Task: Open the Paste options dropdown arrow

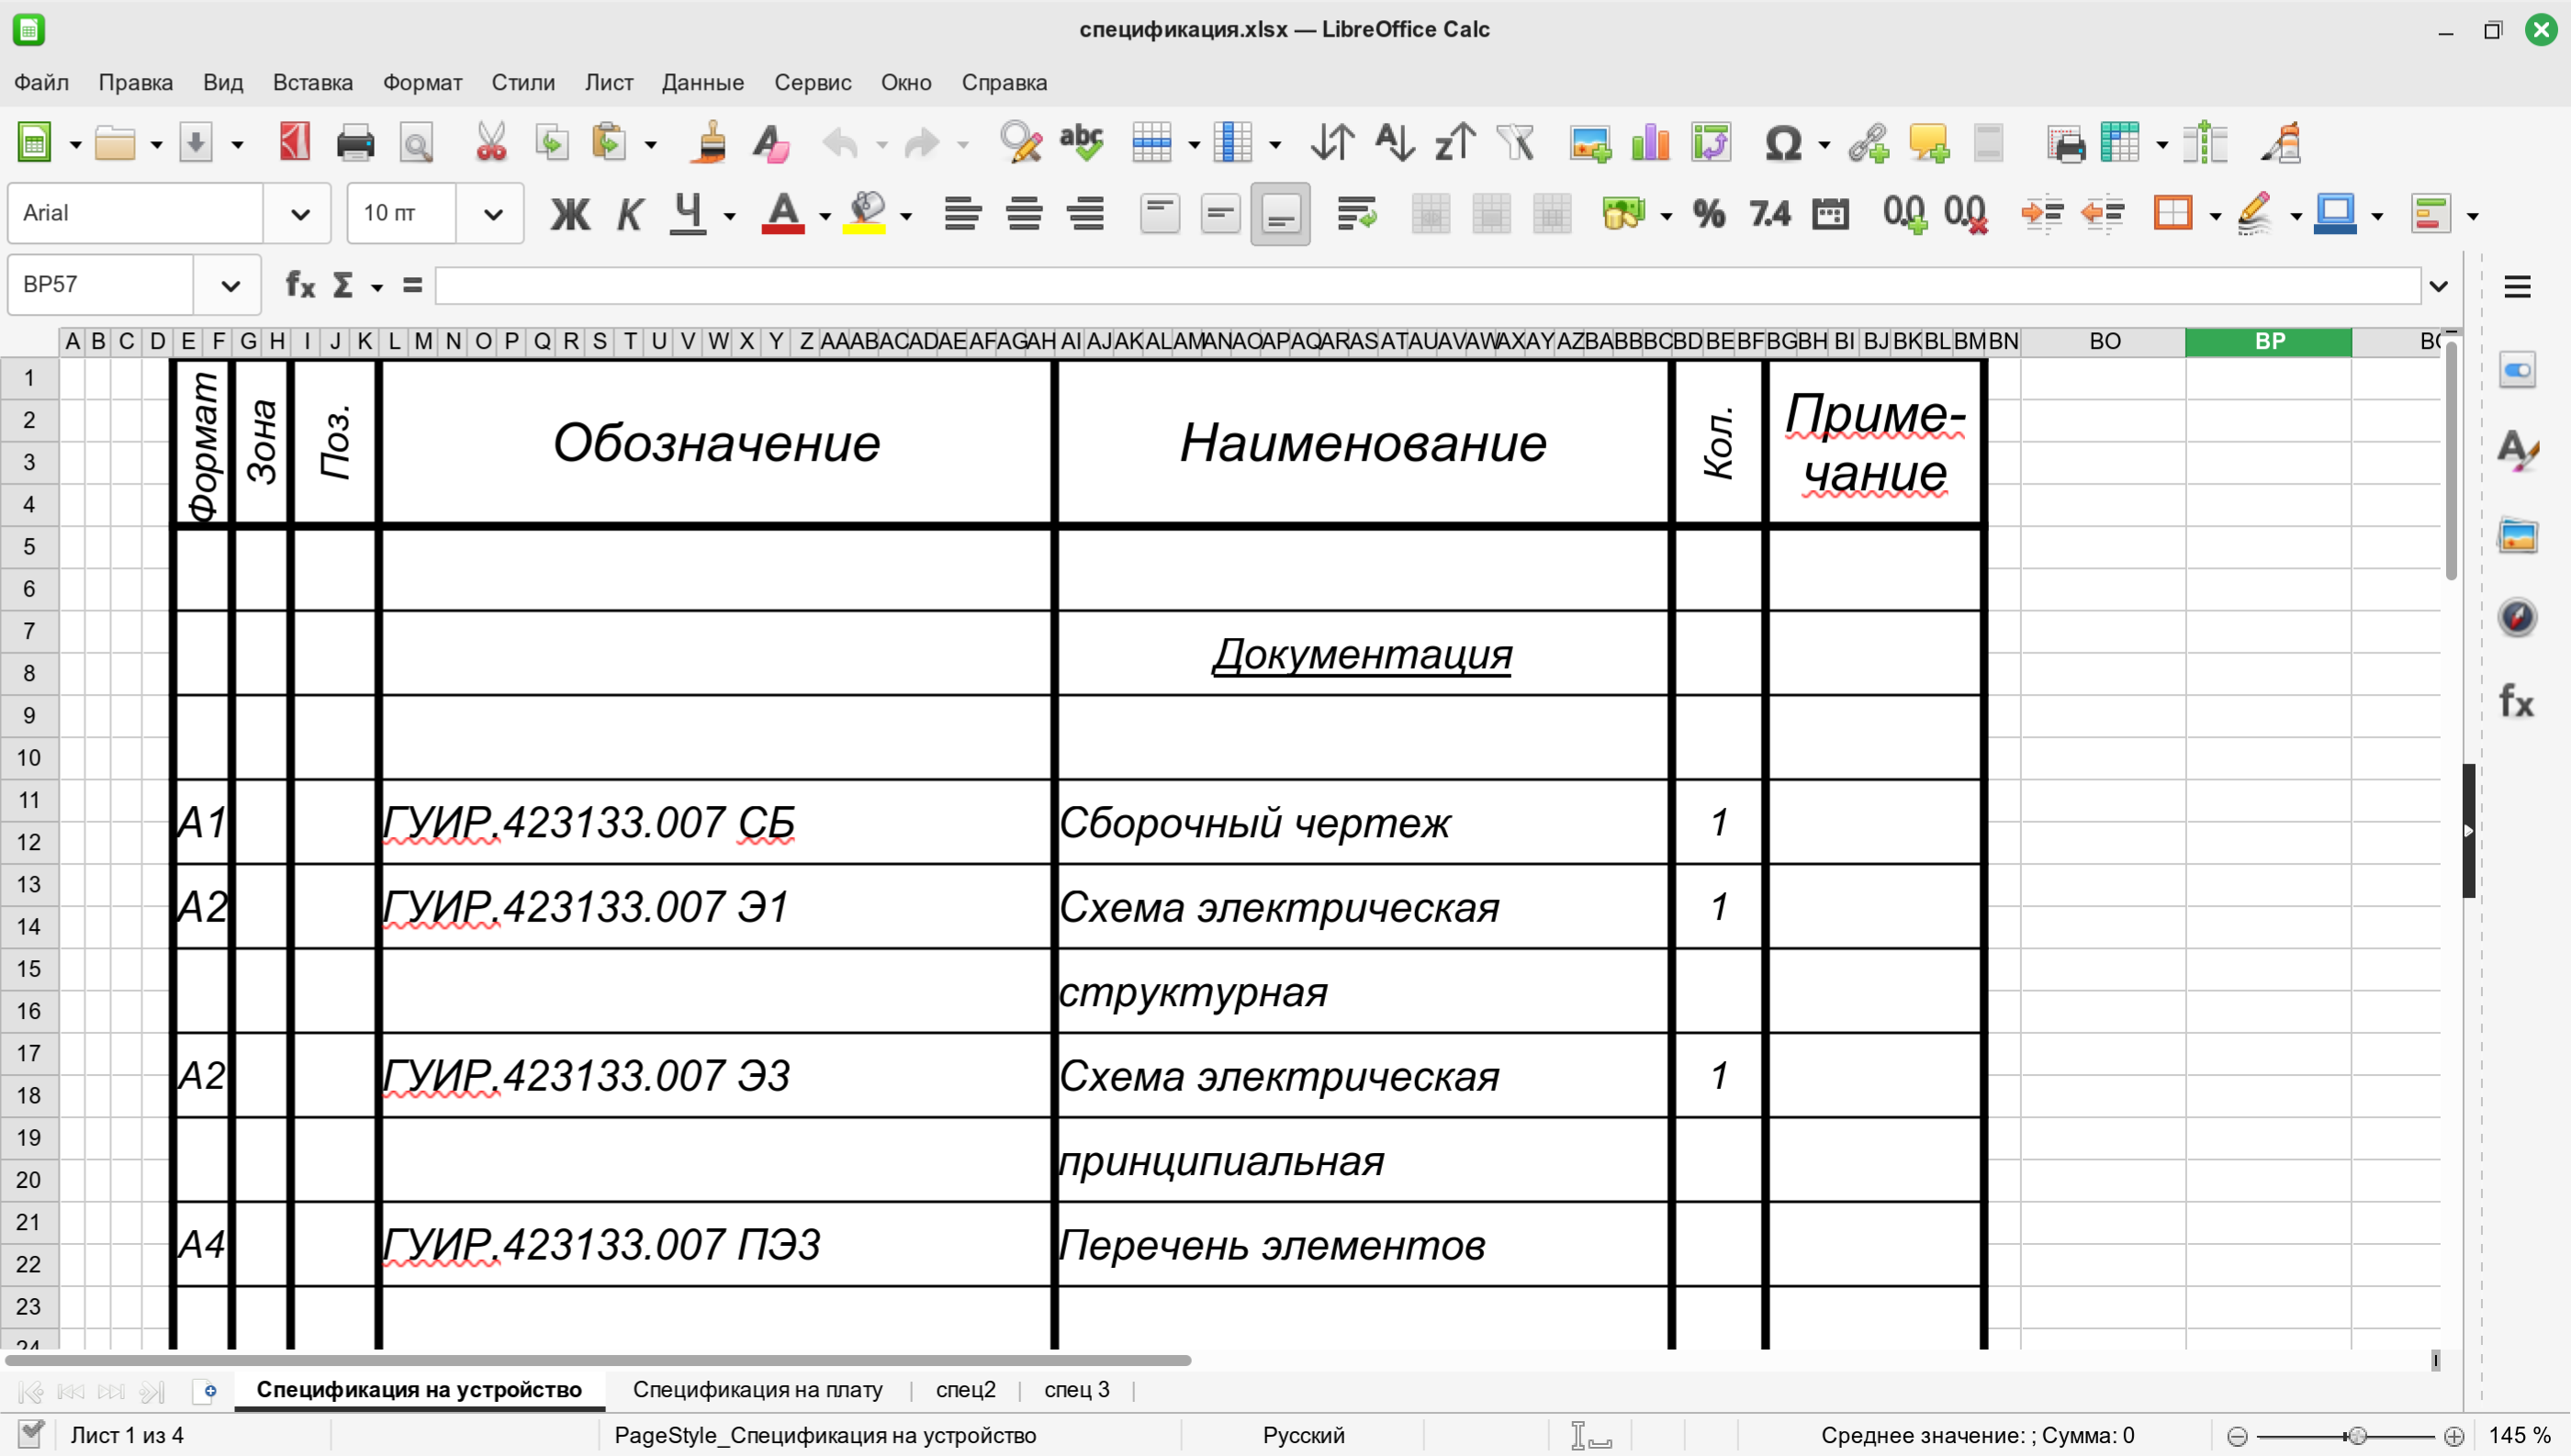Action: click(x=650, y=145)
